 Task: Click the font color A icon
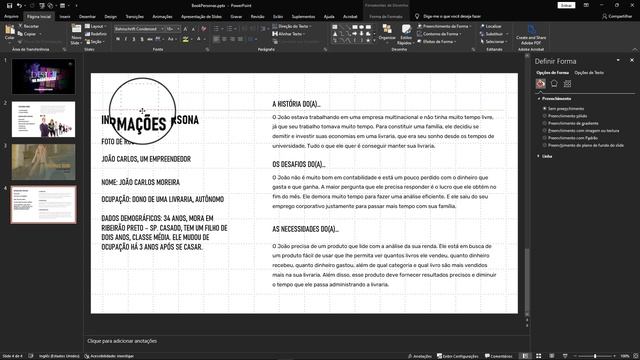pyautogui.click(x=199, y=39)
